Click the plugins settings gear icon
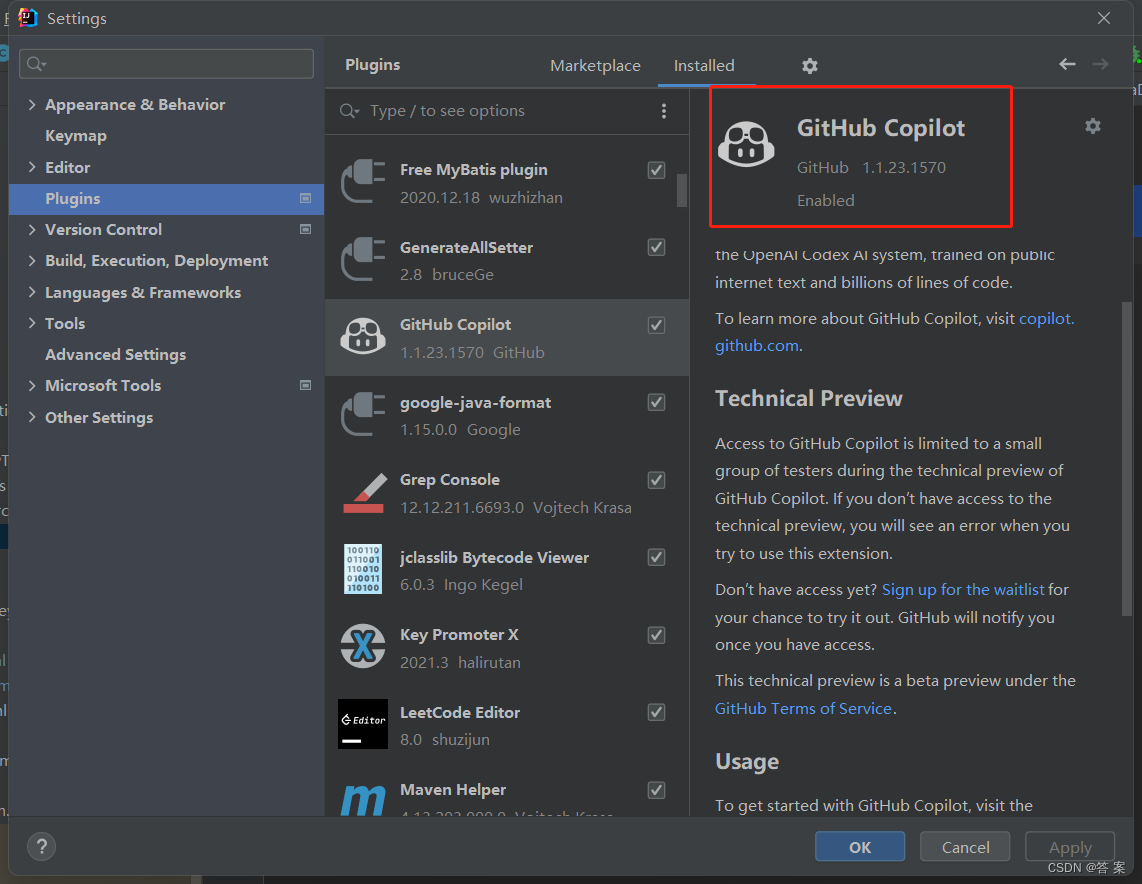The image size is (1142, 884). (x=809, y=66)
